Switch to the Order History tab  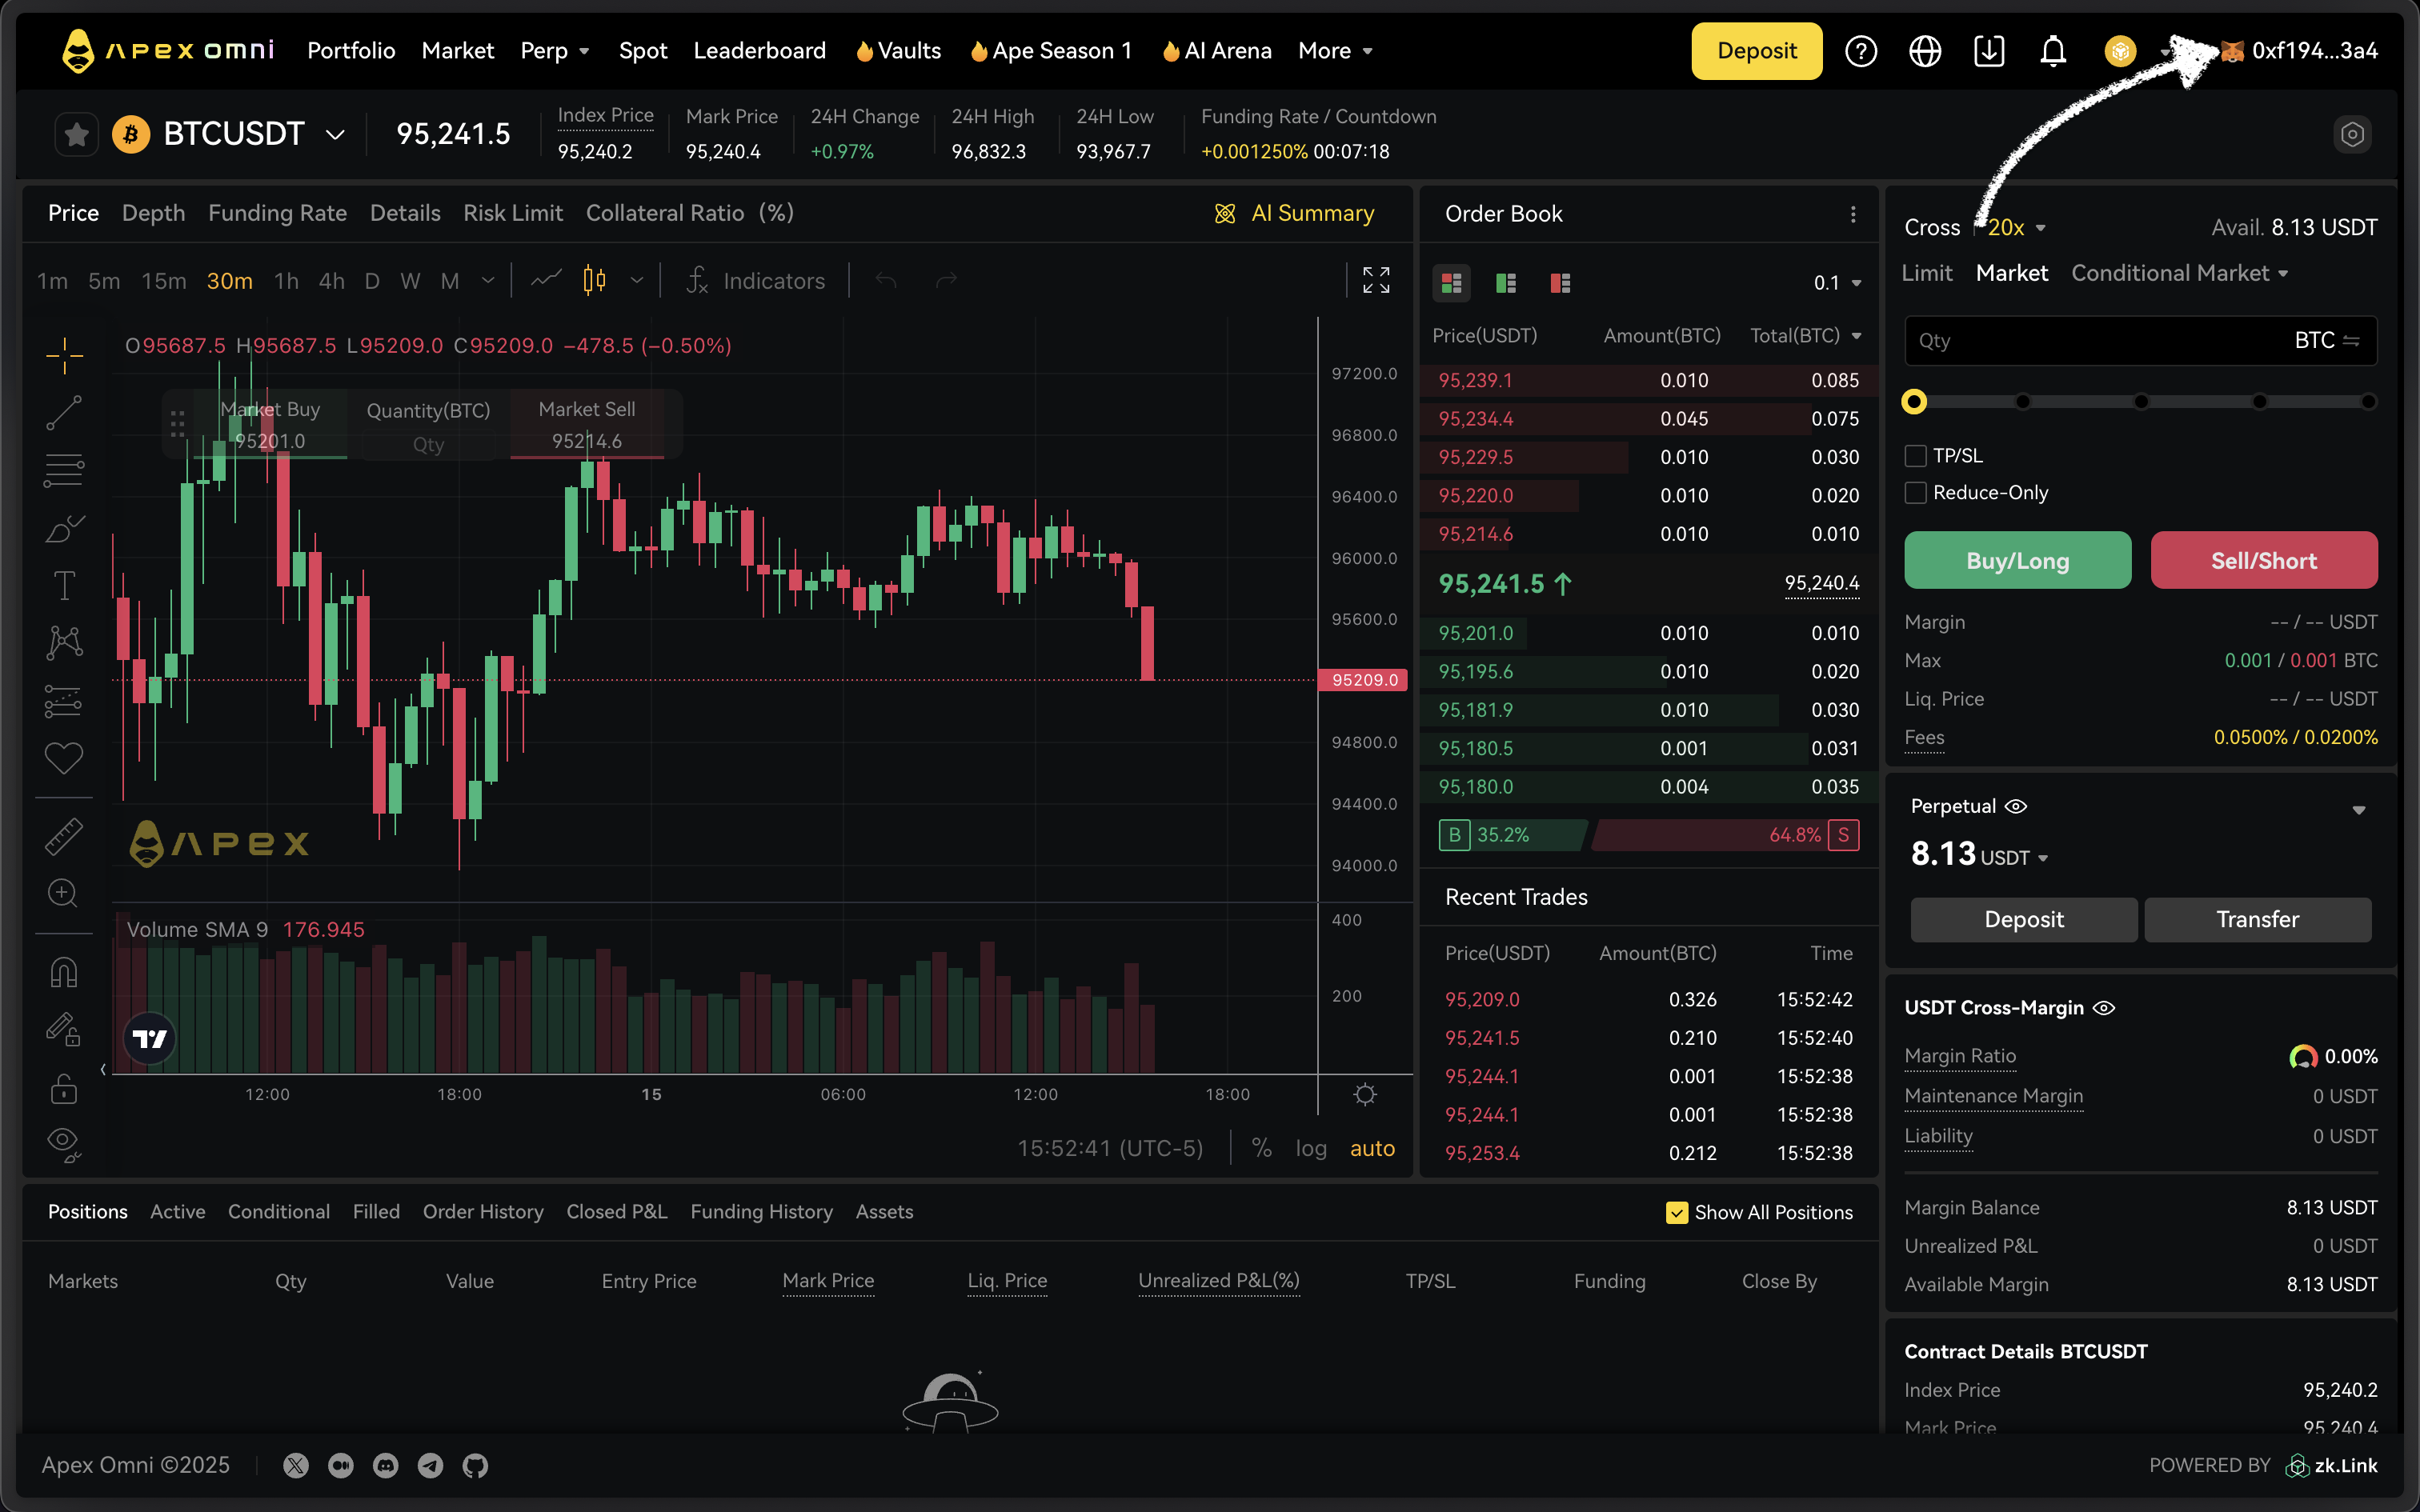483,1212
